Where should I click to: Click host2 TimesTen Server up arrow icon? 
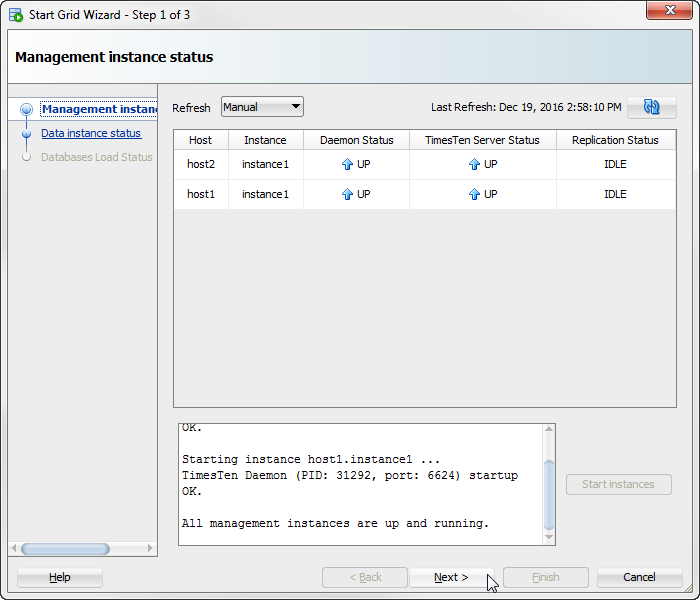pyautogui.click(x=474, y=164)
